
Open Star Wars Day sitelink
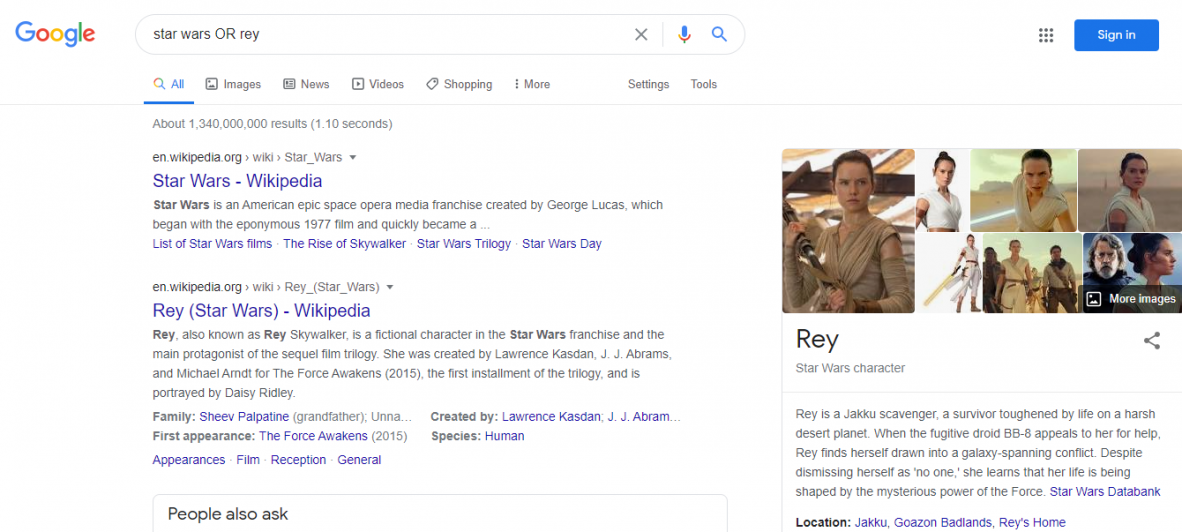(562, 244)
